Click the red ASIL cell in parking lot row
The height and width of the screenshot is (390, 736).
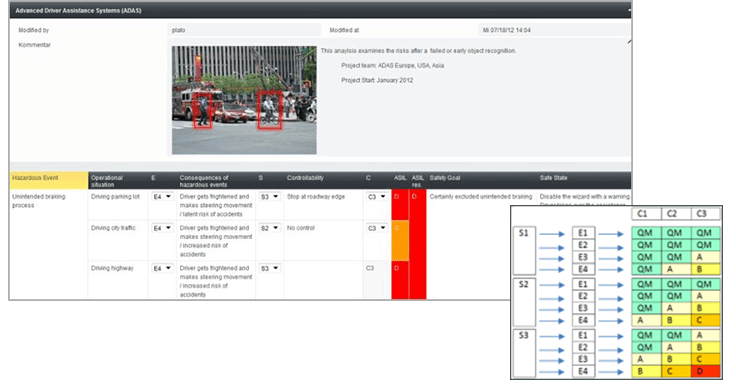pyautogui.click(x=400, y=205)
